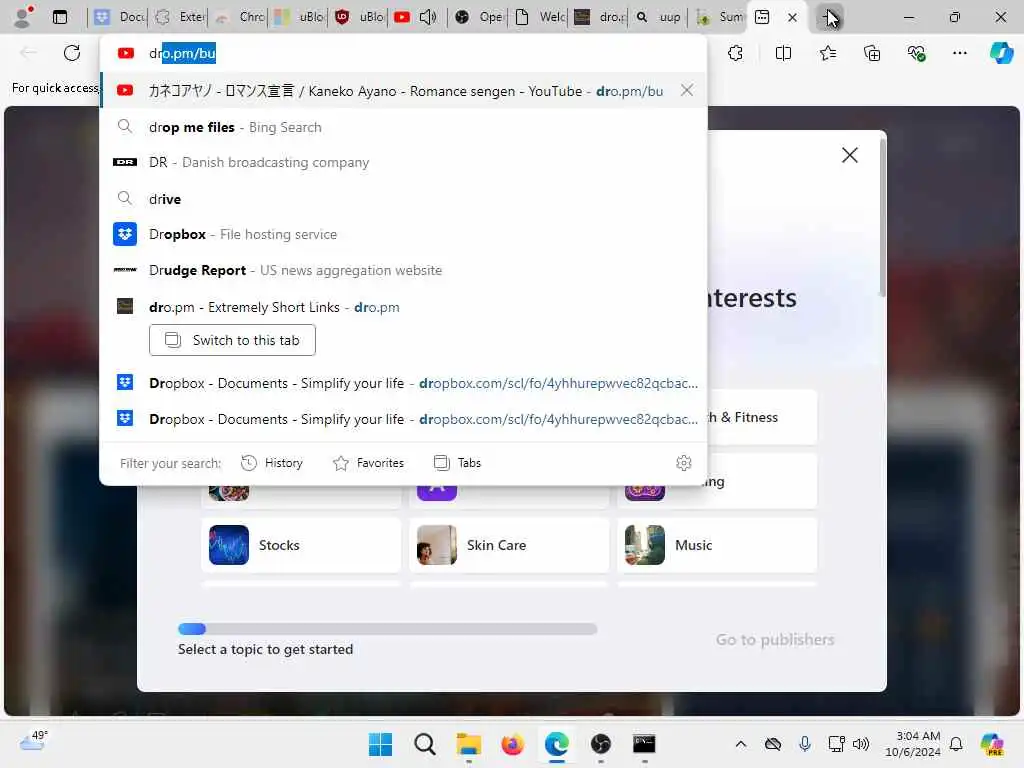Switch to the Chro tab
Screen dimensions: 1024x768
point(240,17)
